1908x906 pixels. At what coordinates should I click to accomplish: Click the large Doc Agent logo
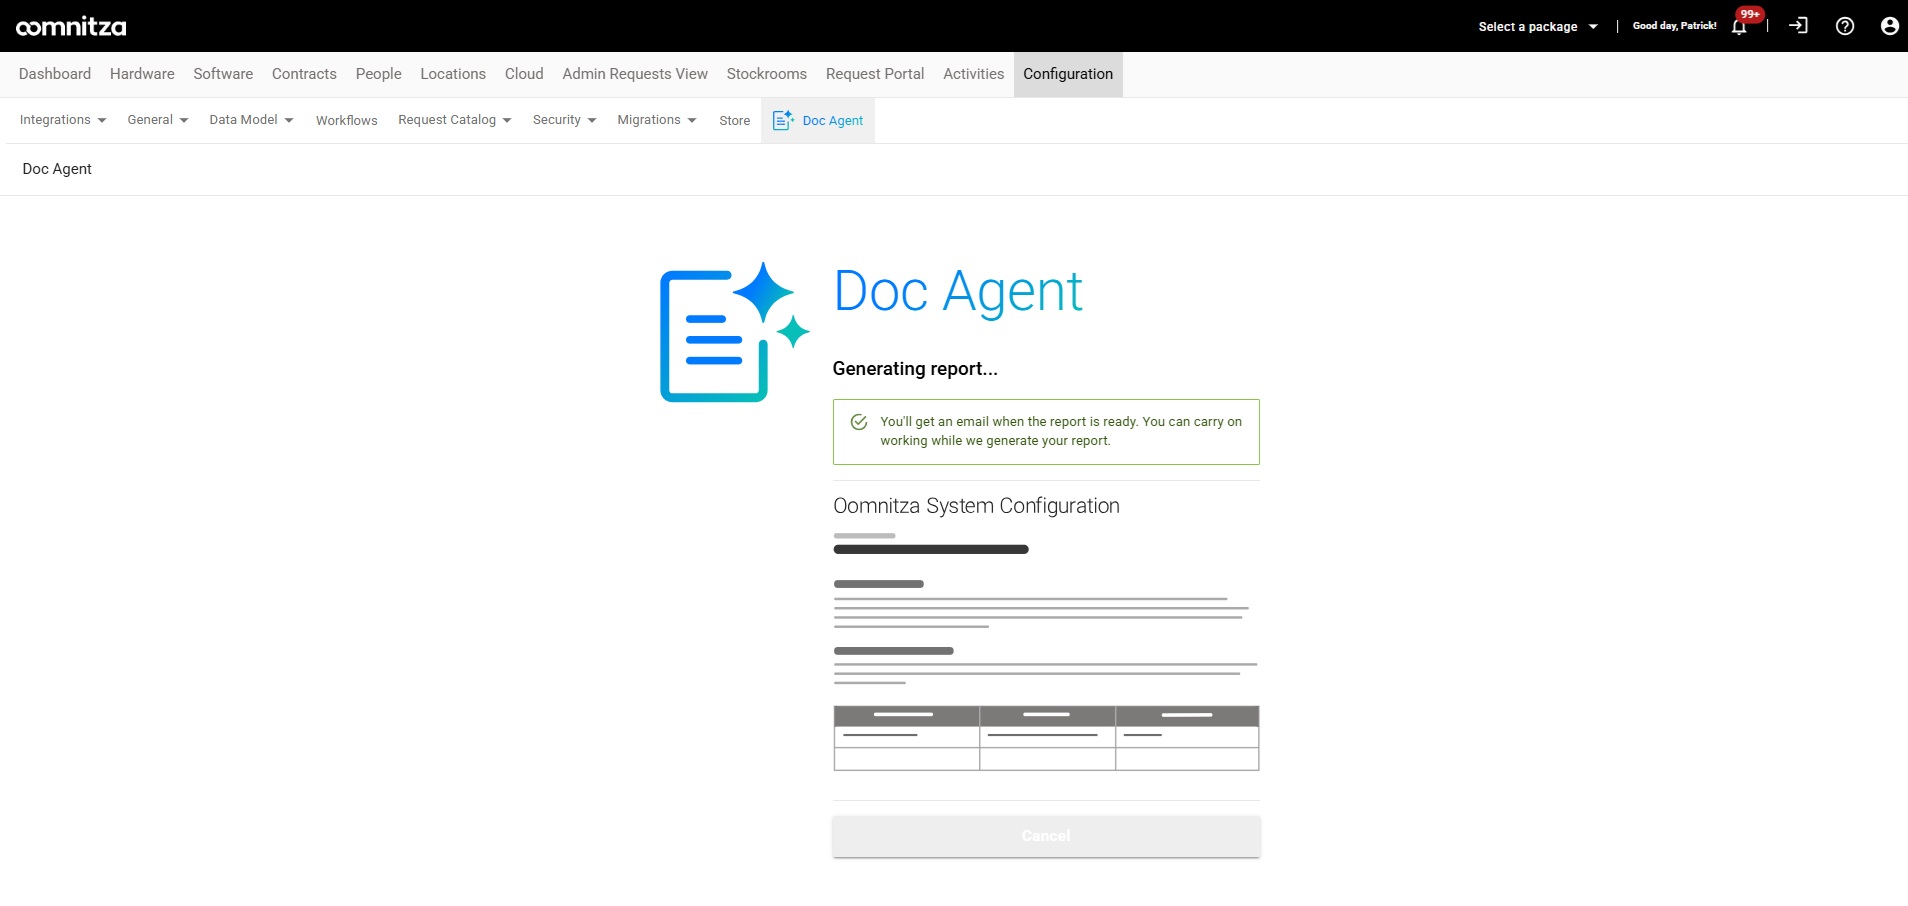point(735,332)
